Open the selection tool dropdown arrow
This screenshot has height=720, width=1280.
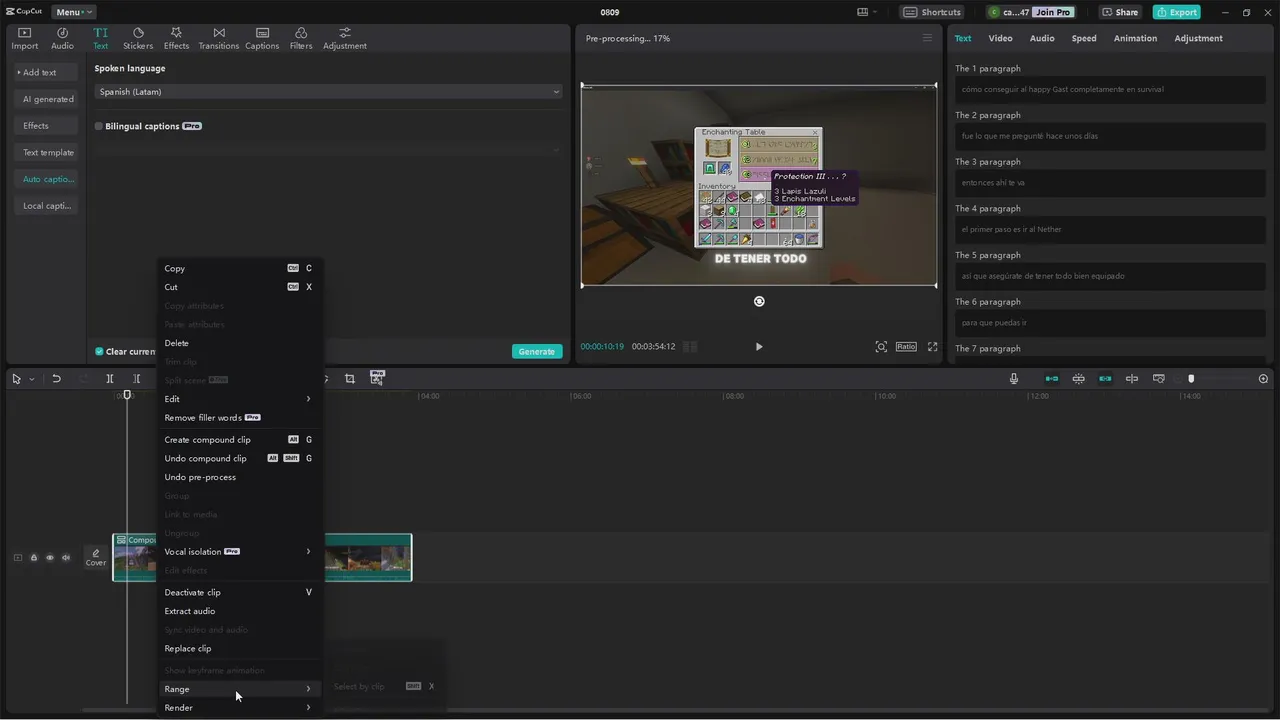[x=32, y=379]
